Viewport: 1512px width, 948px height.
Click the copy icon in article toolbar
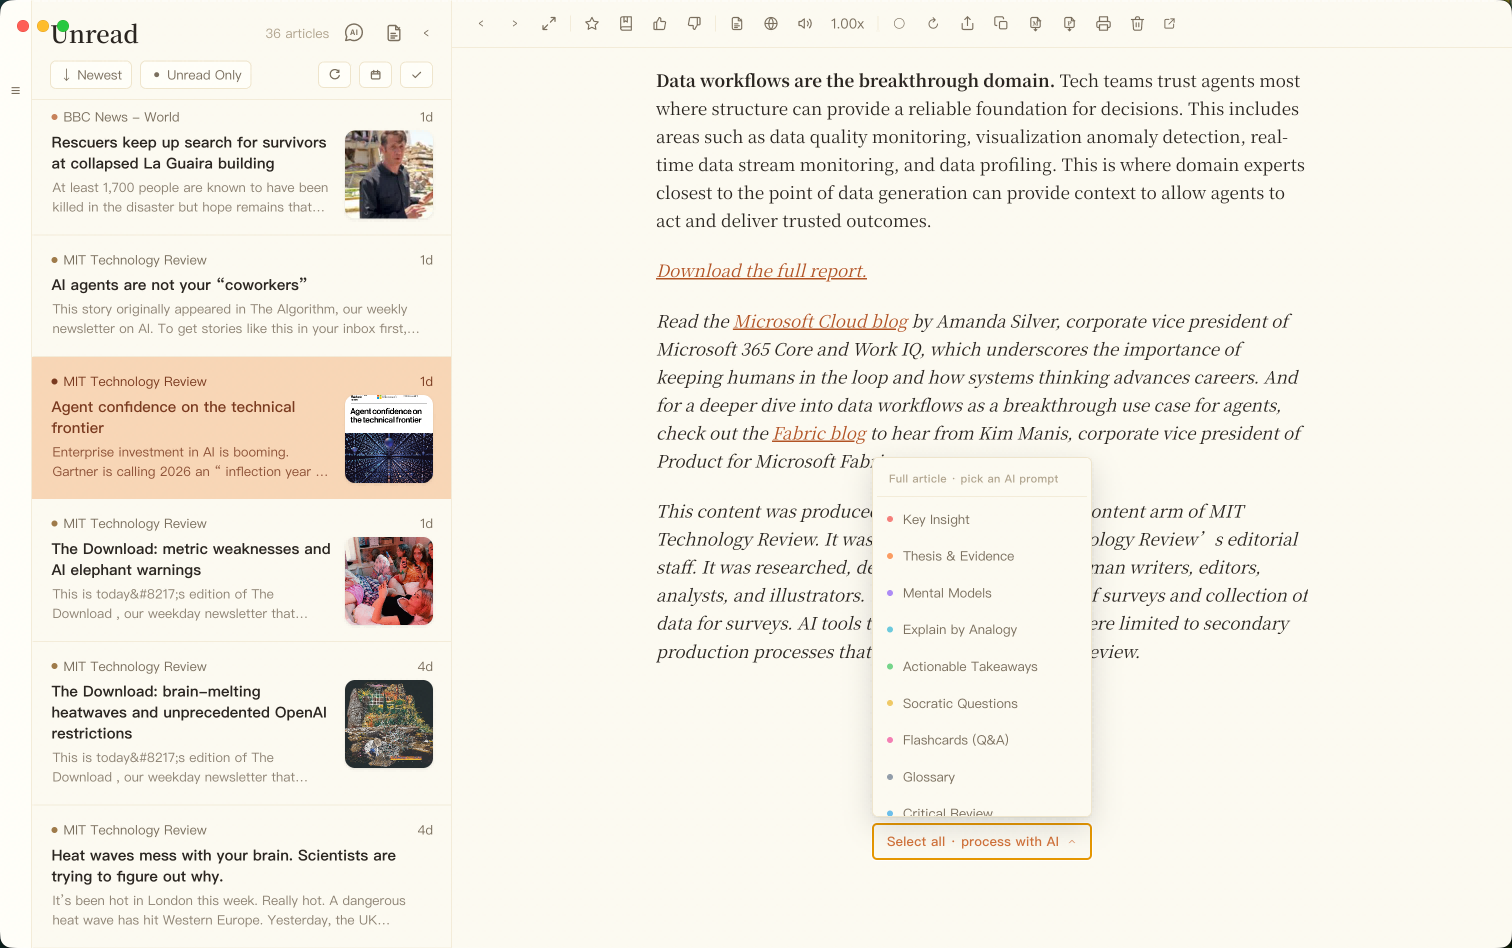[1001, 23]
